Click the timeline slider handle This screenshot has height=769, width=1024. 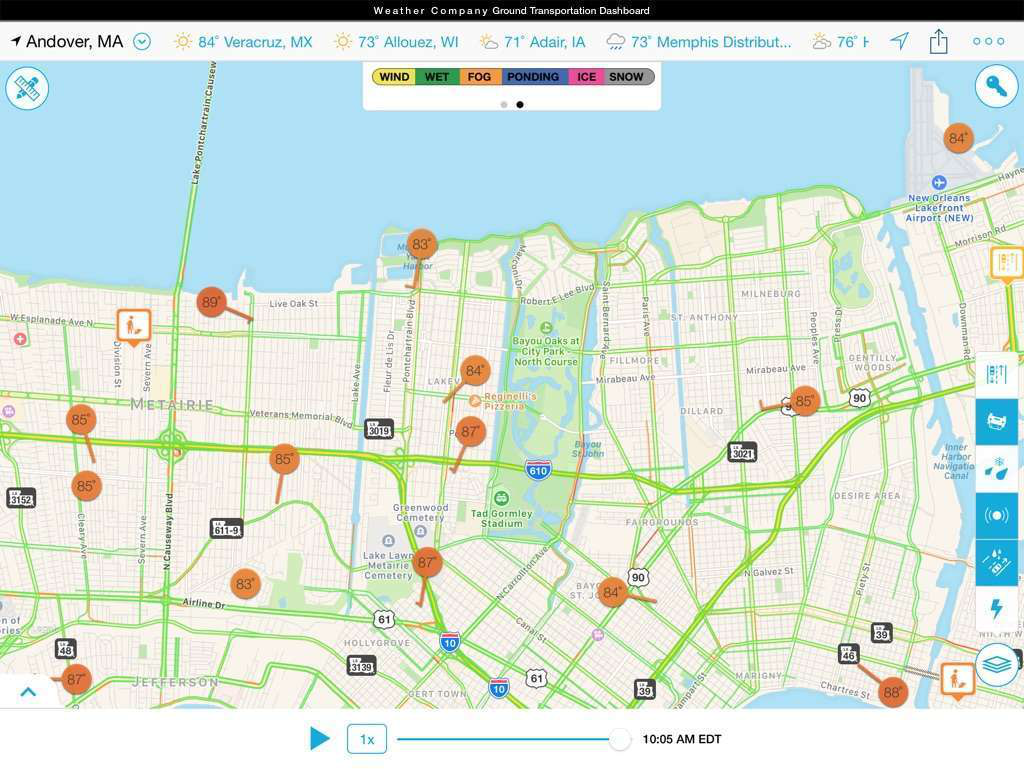click(x=620, y=739)
